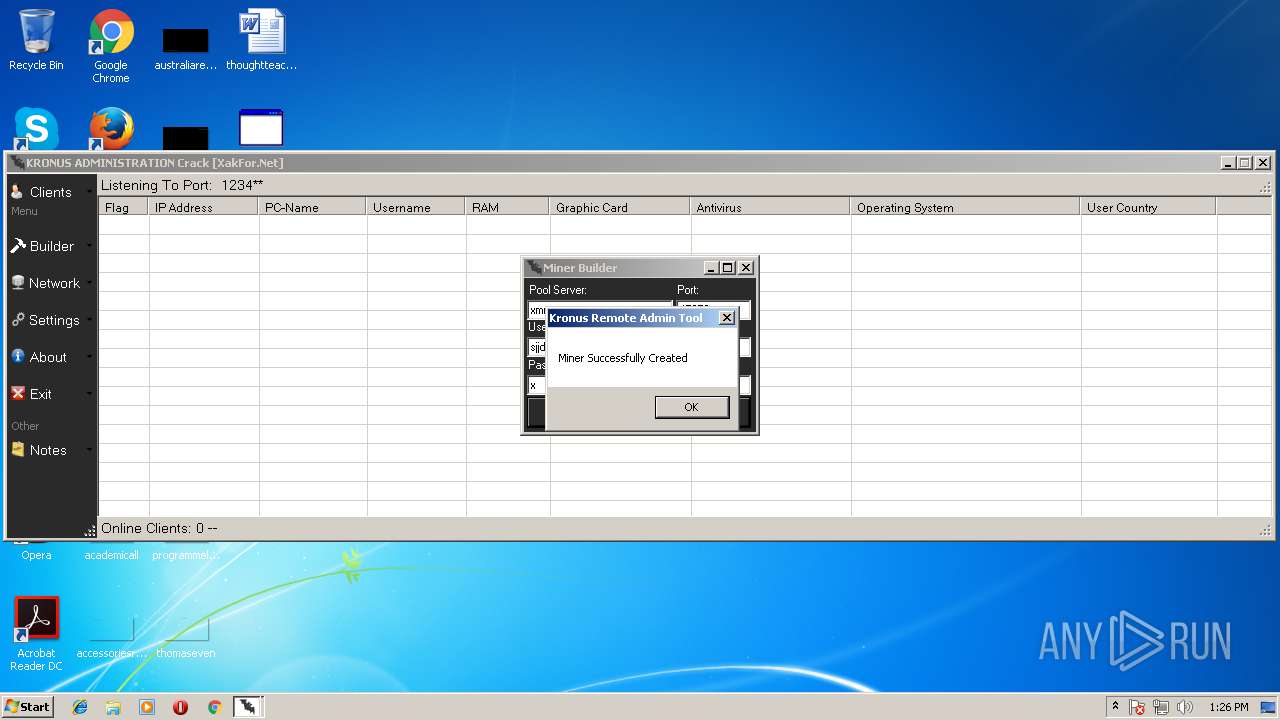Open the Clients menu in the sidebar
Image resolution: width=1280 pixels, height=720 pixels.
[x=51, y=192]
